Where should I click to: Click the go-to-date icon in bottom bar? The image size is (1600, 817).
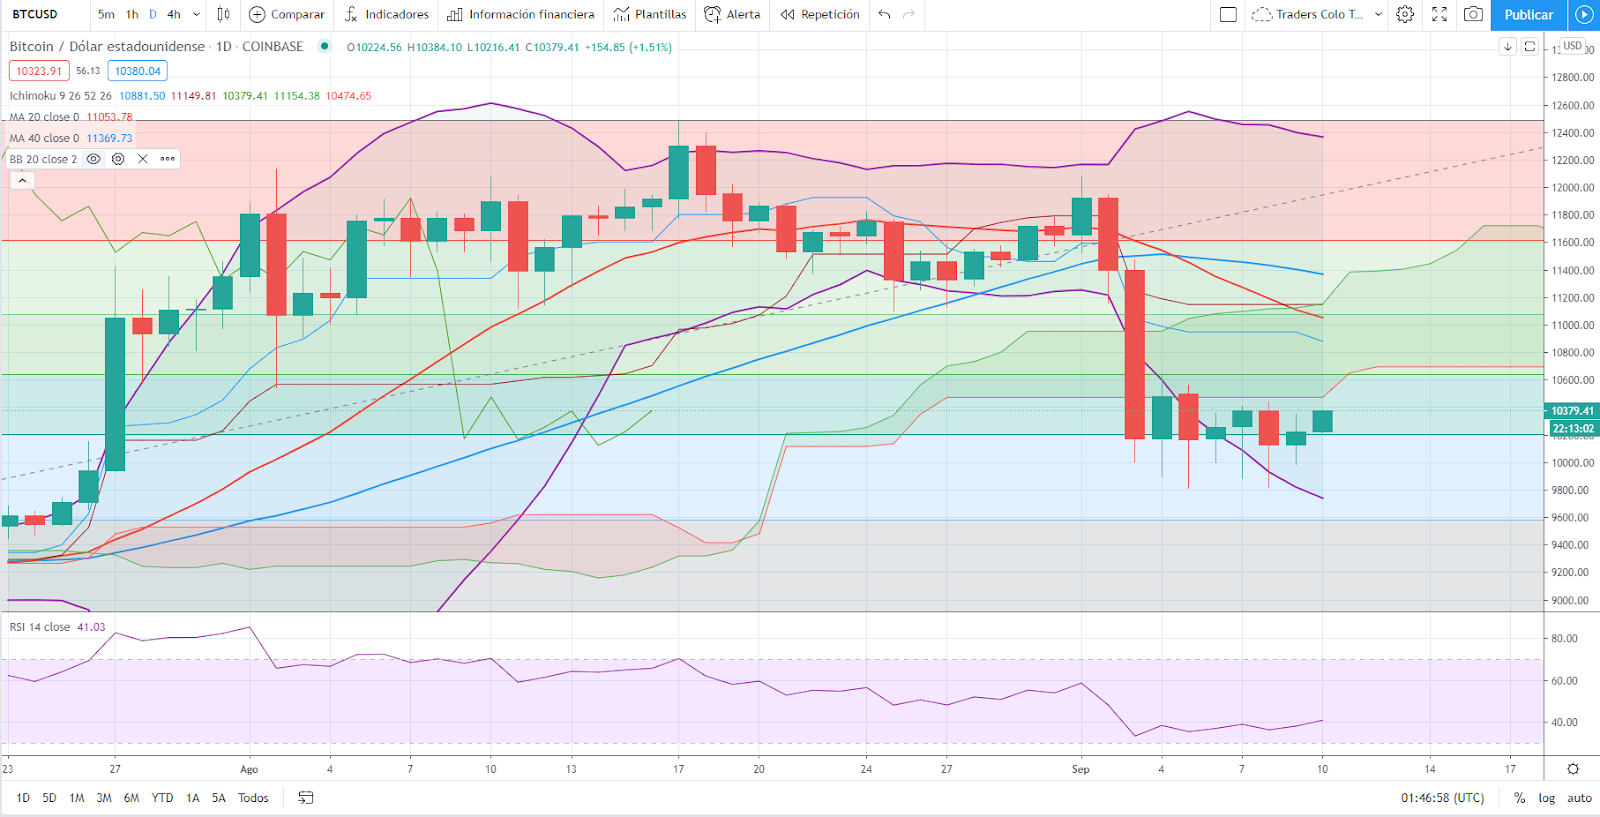306,797
